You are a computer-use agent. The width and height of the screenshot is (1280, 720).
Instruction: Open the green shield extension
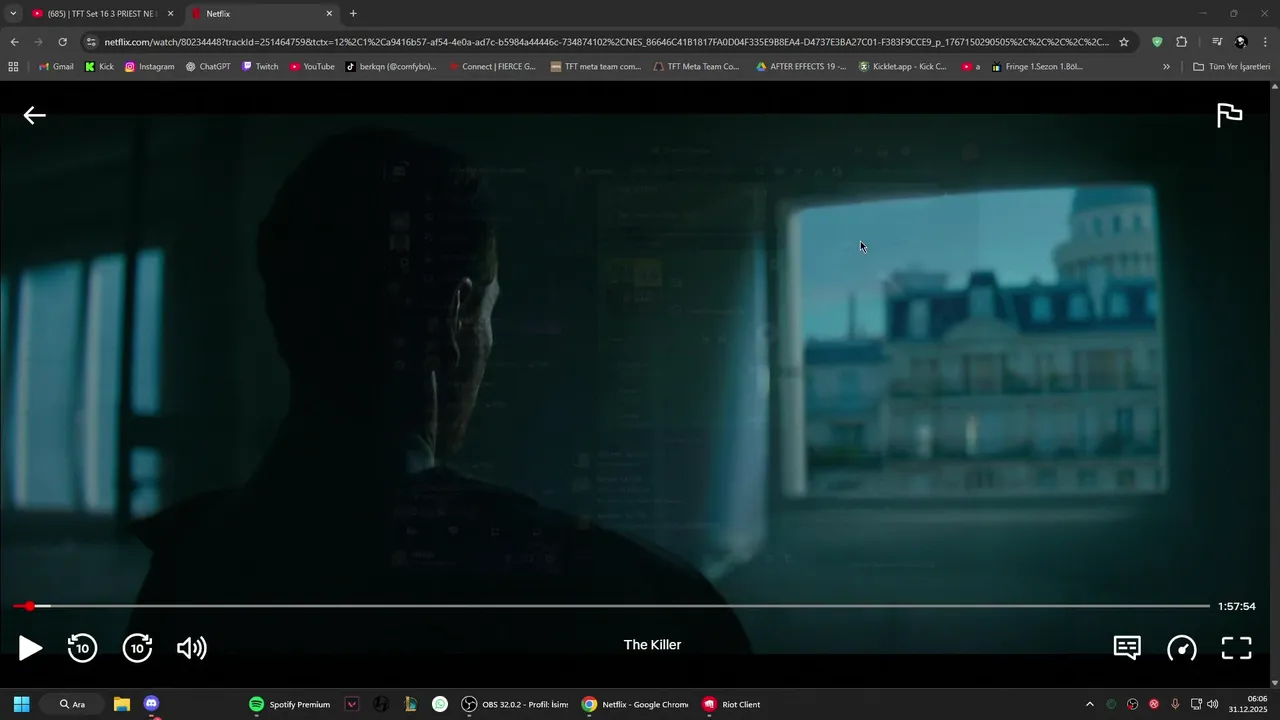[x=1157, y=42]
